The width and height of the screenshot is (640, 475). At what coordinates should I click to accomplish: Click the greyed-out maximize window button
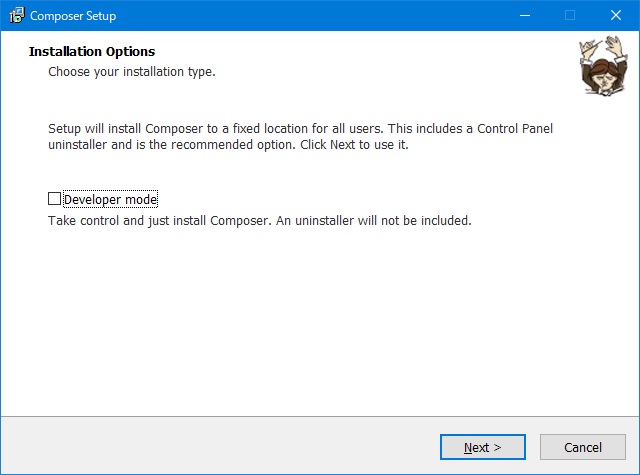click(x=570, y=15)
